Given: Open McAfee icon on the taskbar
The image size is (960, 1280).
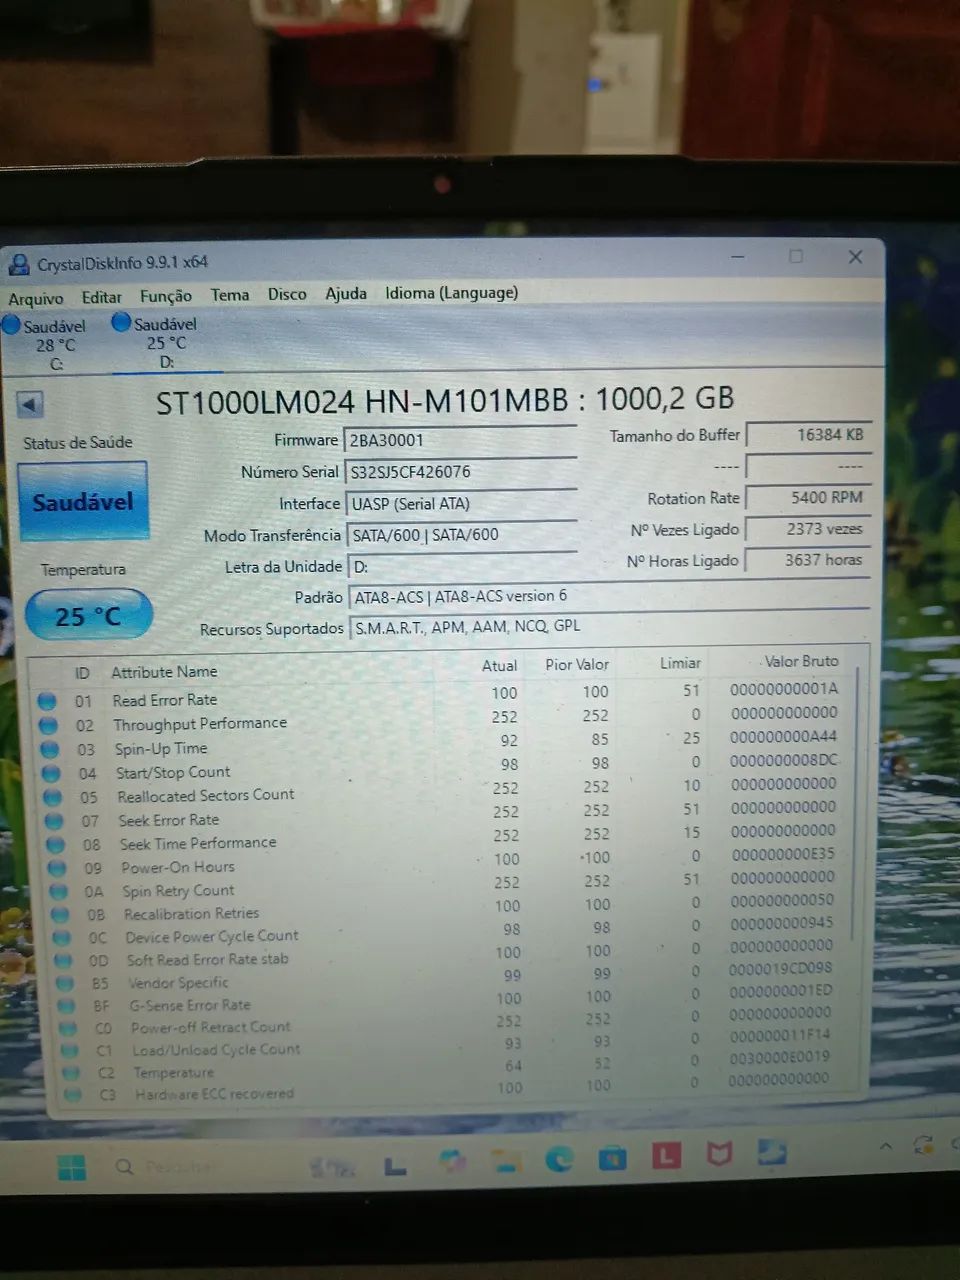Looking at the screenshot, I should pos(718,1154).
